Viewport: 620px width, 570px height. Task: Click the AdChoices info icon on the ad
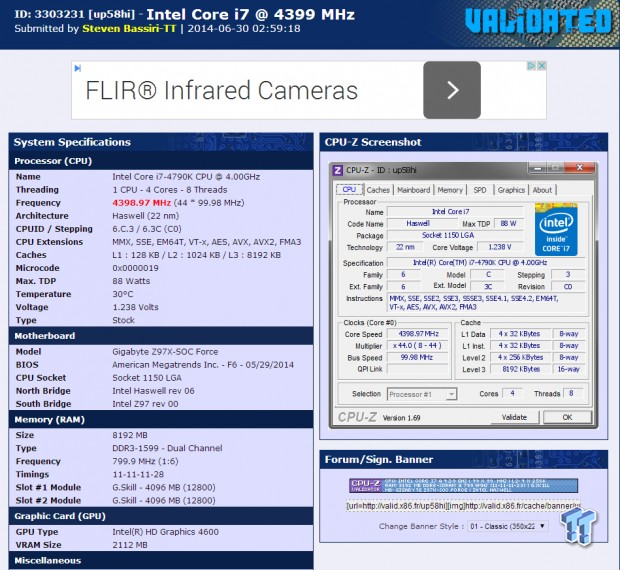(x=531, y=66)
